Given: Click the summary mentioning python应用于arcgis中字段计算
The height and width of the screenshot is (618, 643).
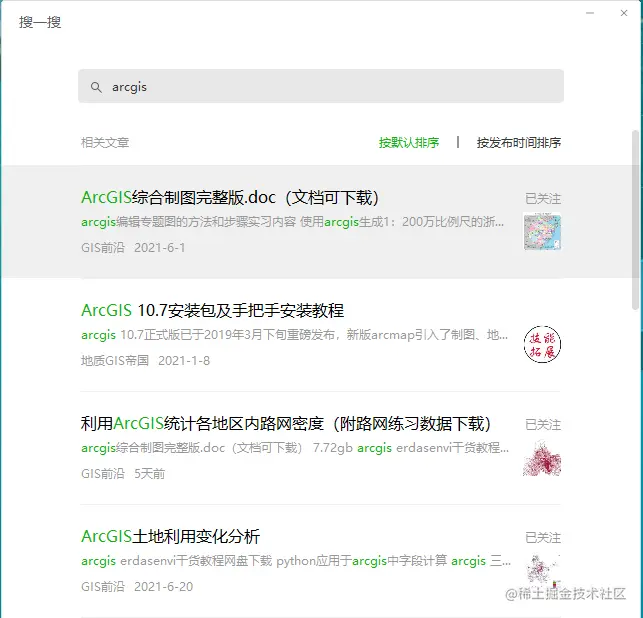Looking at the screenshot, I should coord(296,561).
